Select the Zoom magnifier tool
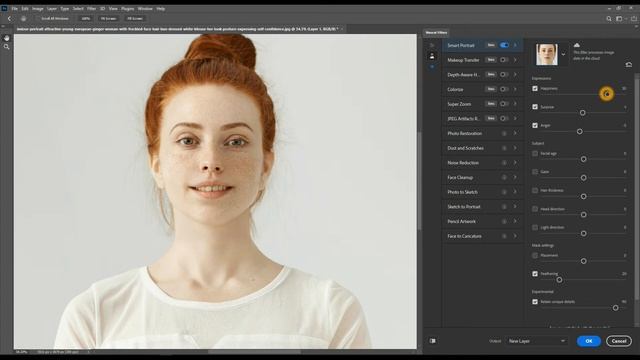 (7, 47)
